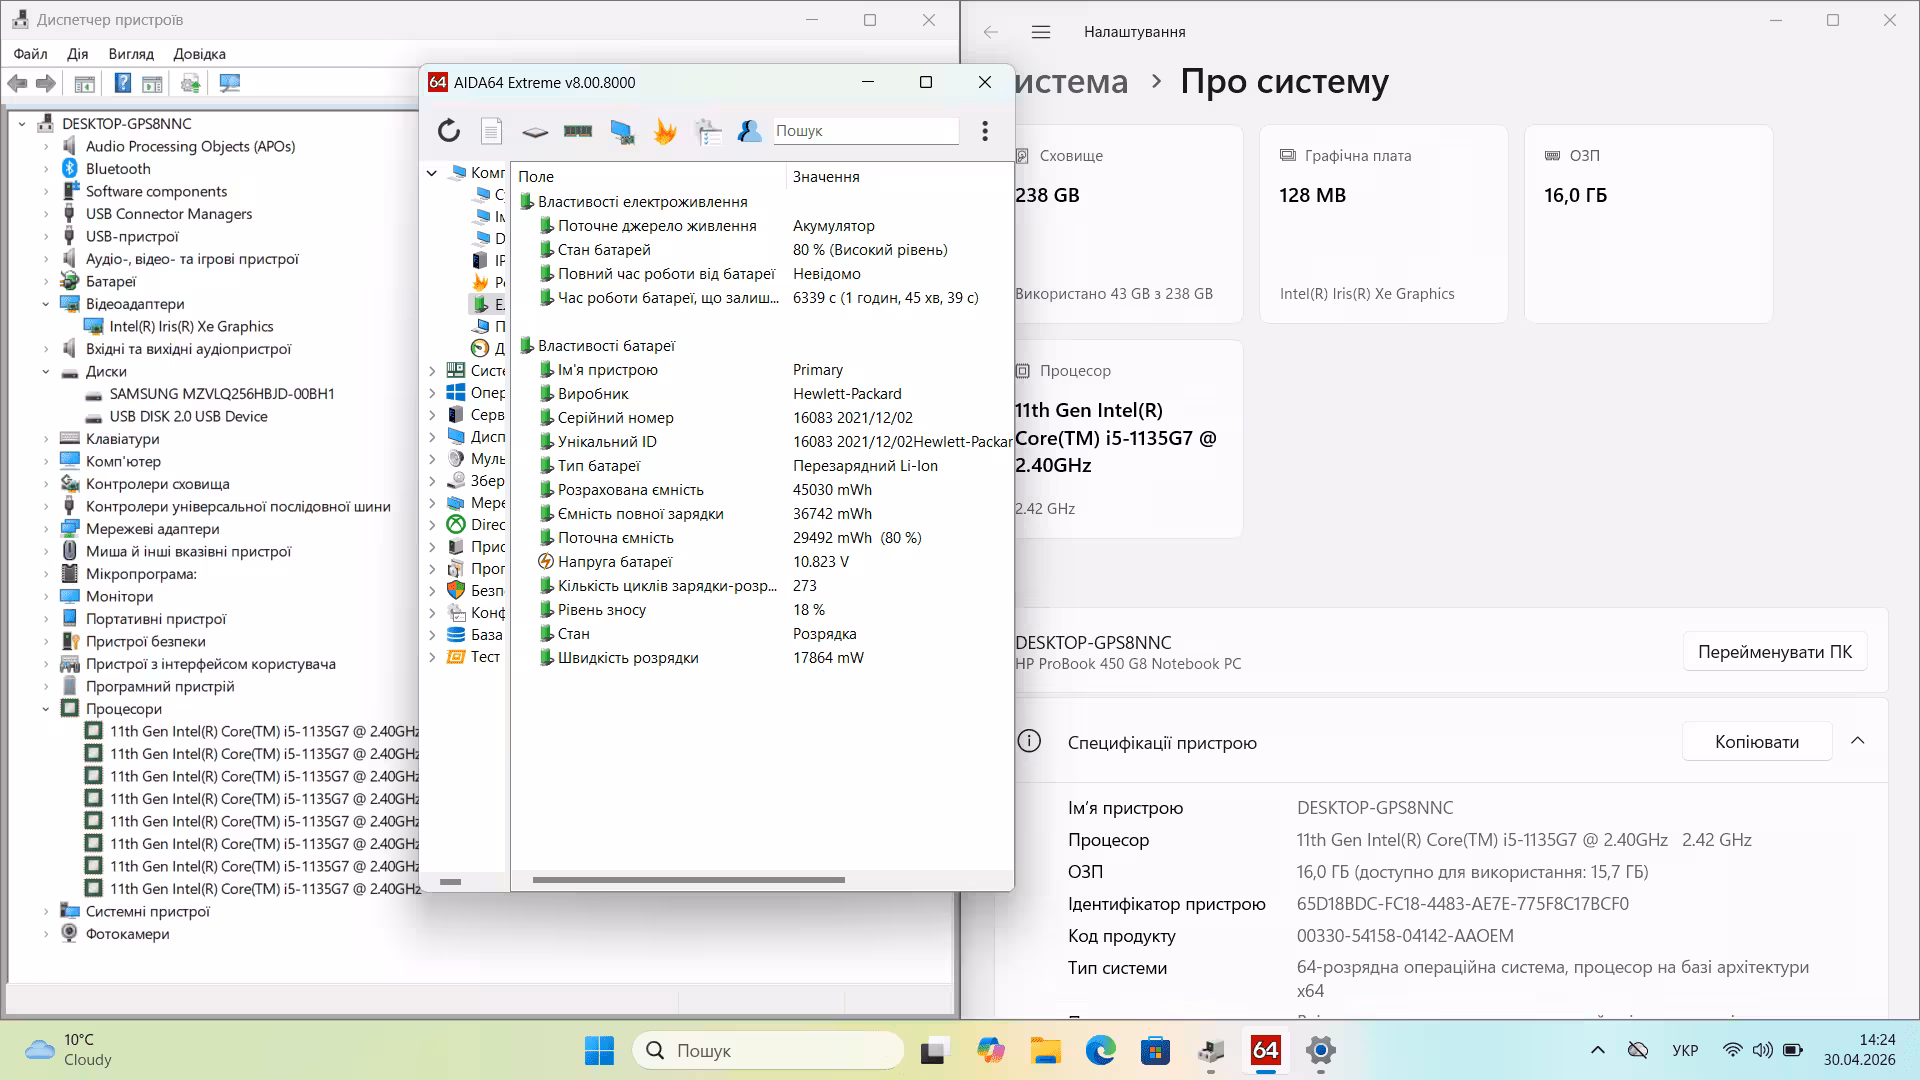Screen dimensions: 1920x1080
Task: Open the hamburger navigation menu in Settings
Action: coord(1041,32)
